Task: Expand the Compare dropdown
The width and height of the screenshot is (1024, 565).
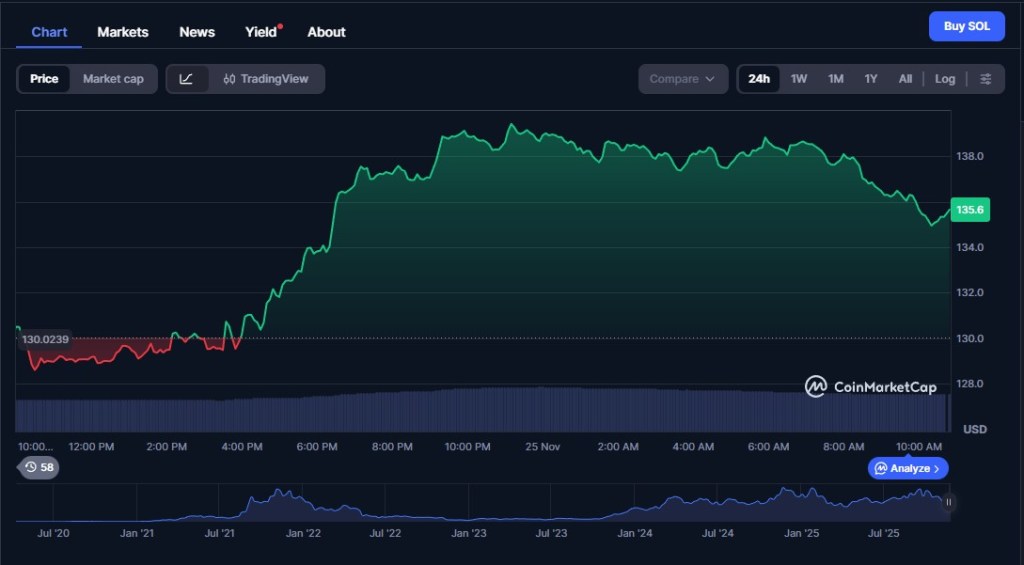Action: 683,79
